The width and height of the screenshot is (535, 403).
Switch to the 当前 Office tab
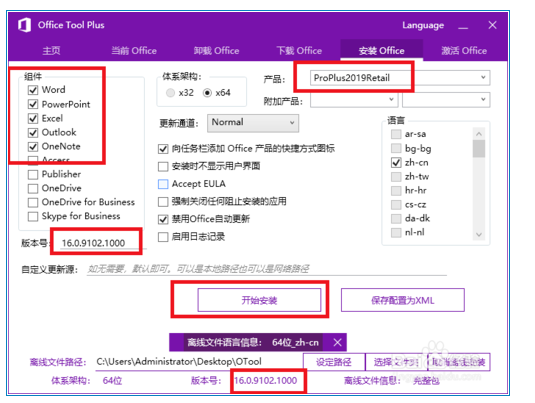pyautogui.click(x=134, y=51)
